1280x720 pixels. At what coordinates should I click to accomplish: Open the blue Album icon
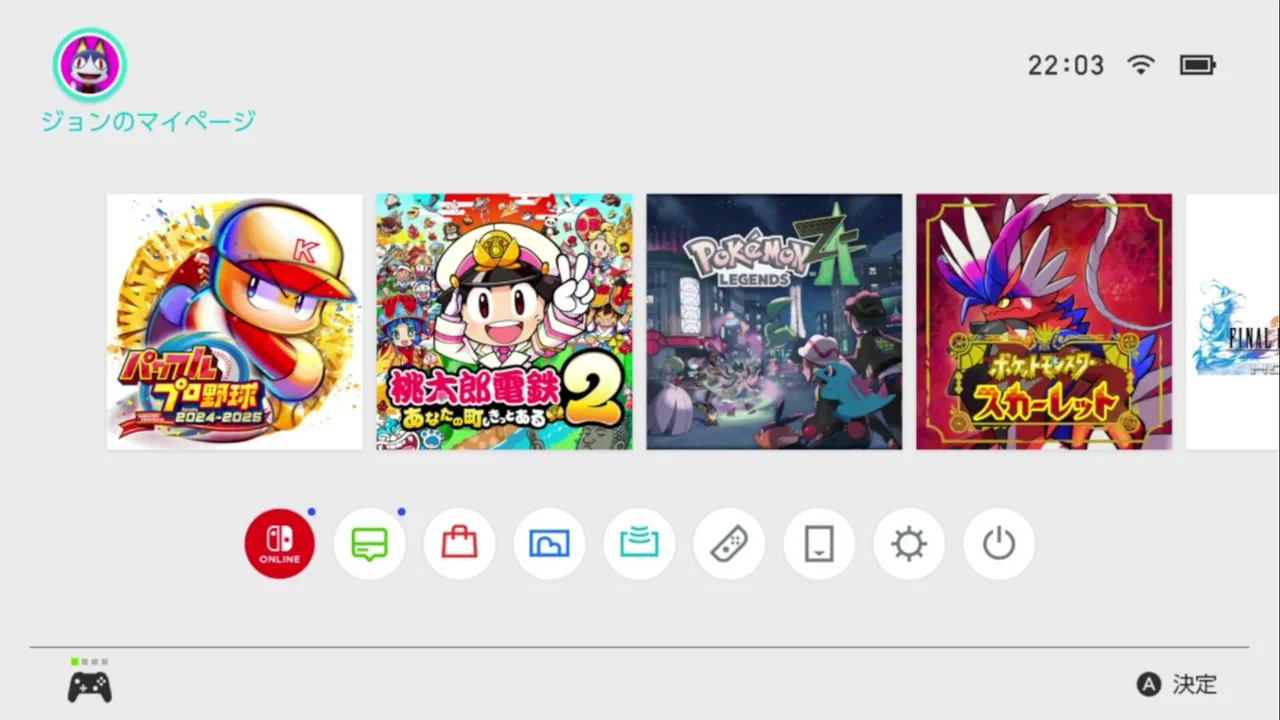(x=549, y=544)
